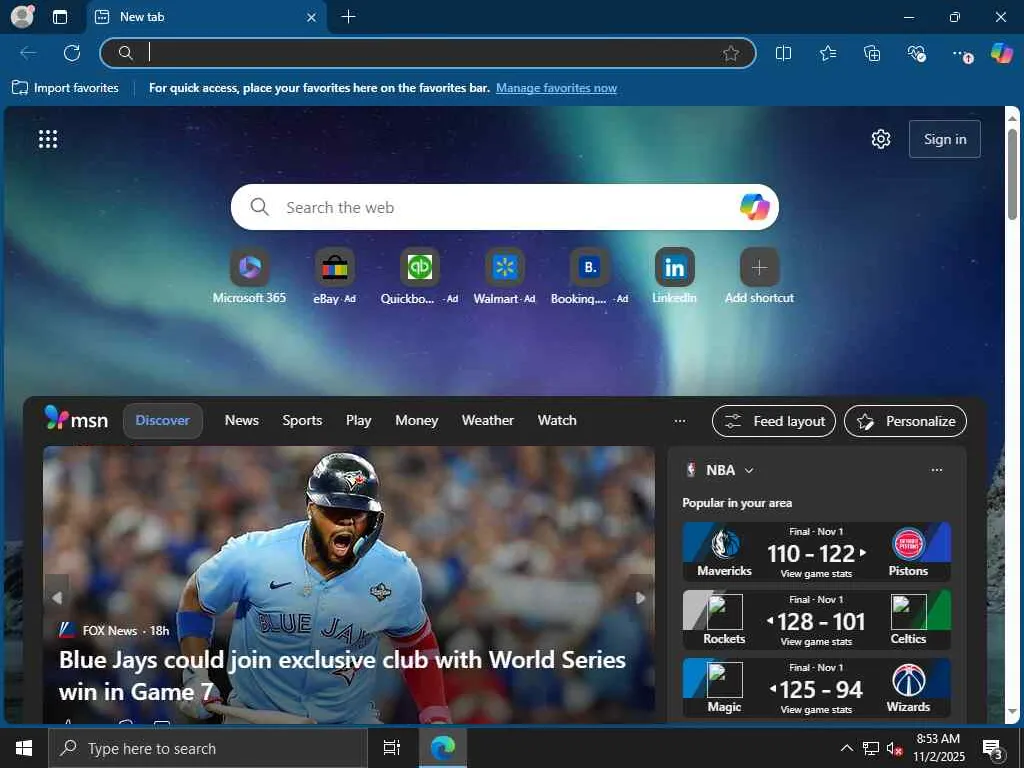Open the tab actions menu icon
Image resolution: width=1024 pixels, height=768 pixels.
[60, 17]
